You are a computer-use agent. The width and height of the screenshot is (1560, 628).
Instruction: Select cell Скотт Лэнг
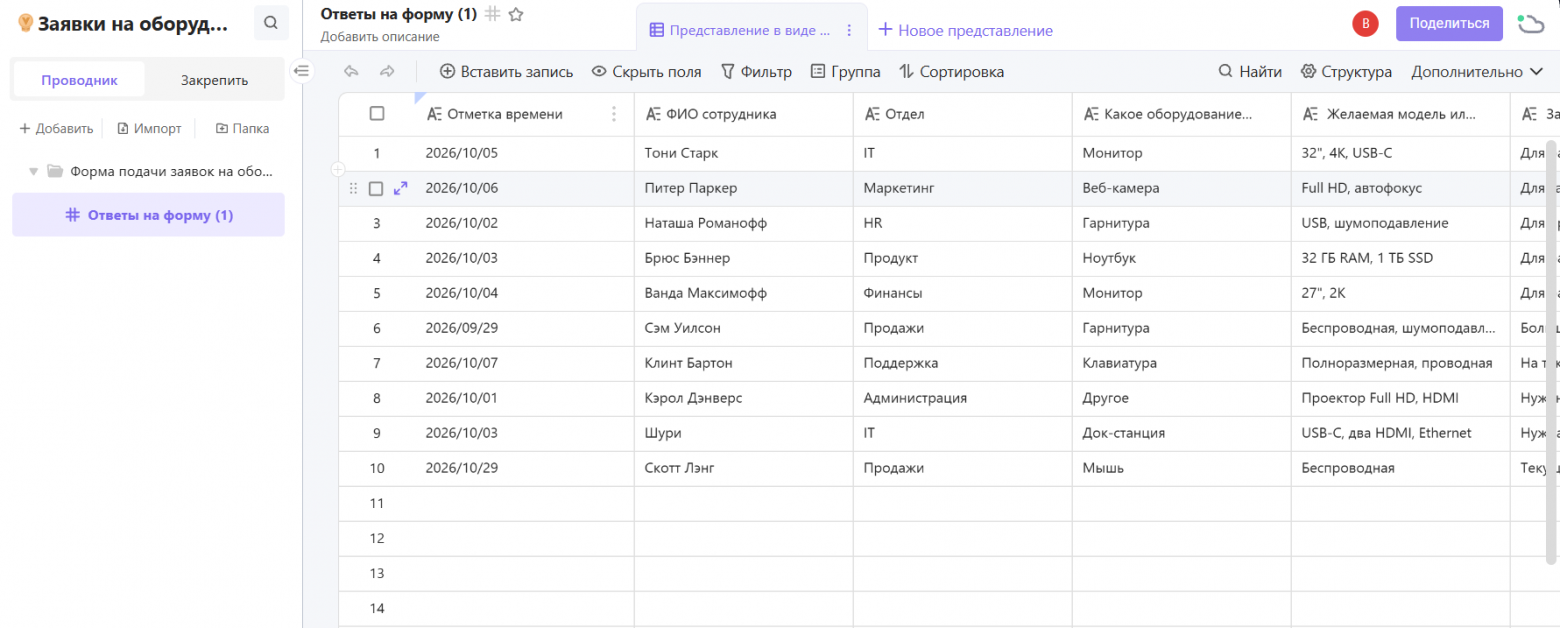click(x=743, y=468)
